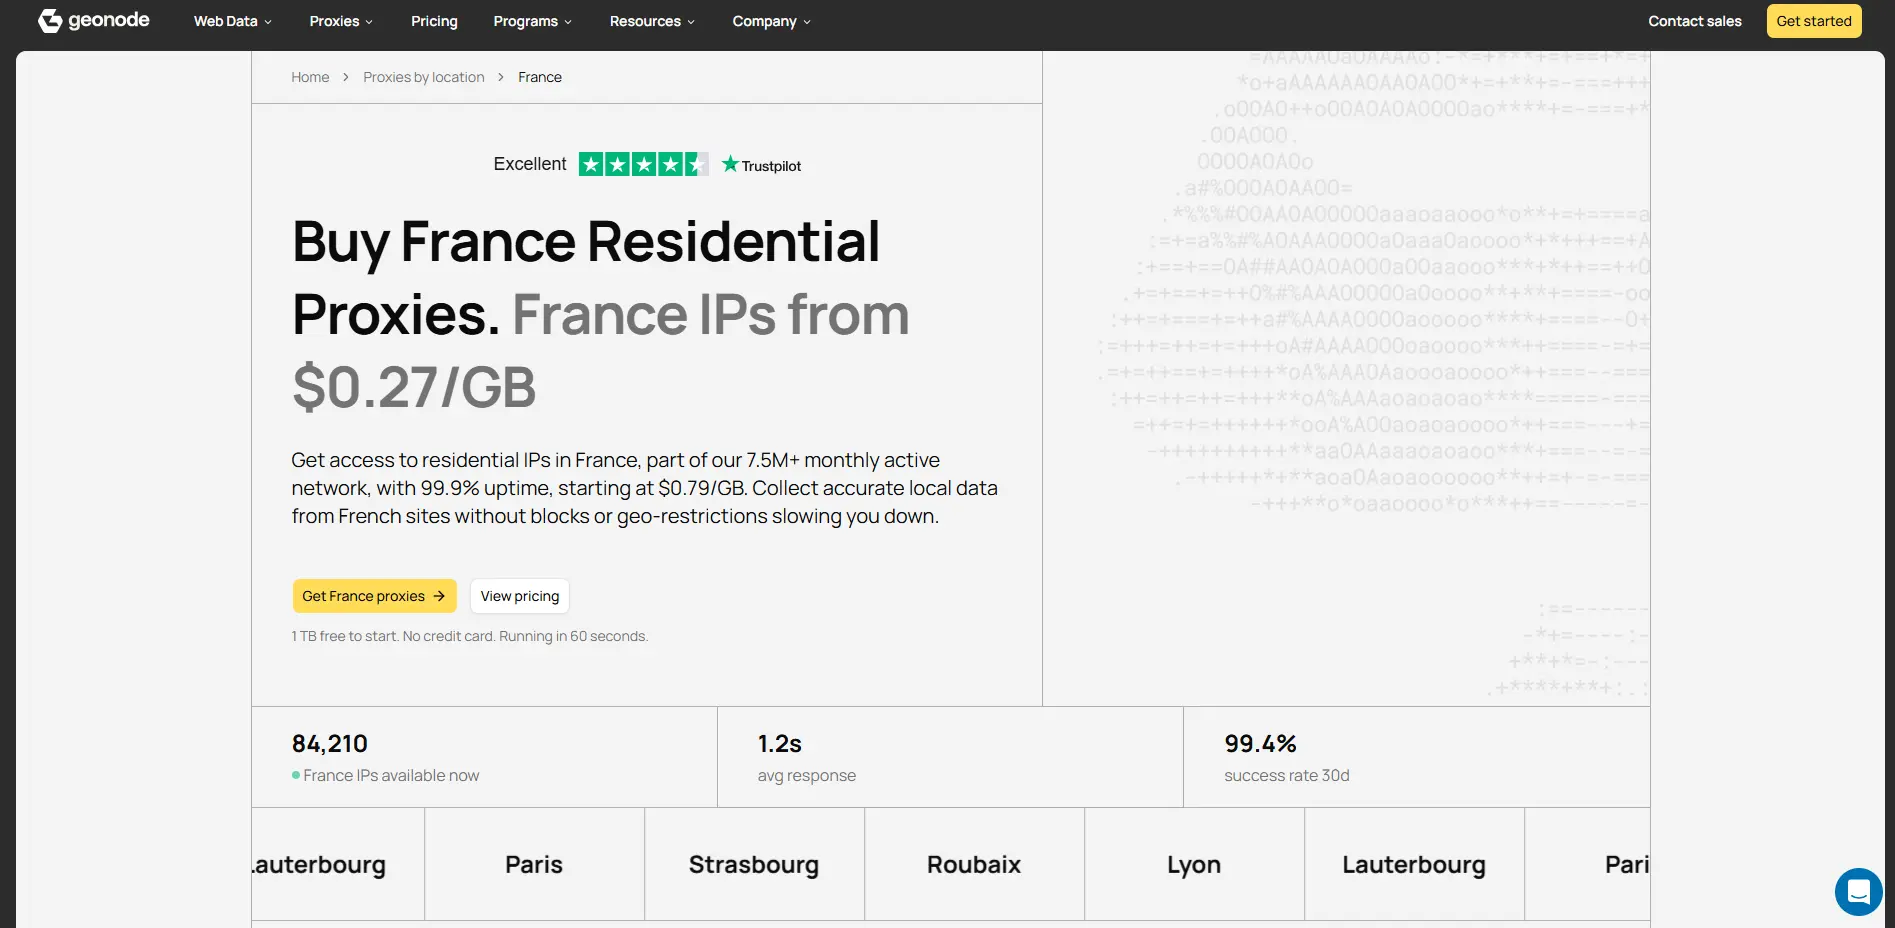This screenshot has height=928, width=1895.
Task: Expand the Web Data menu
Action: (x=232, y=21)
